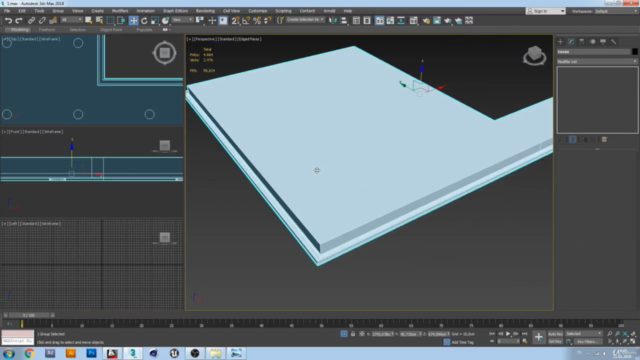The width and height of the screenshot is (640, 360).
Task: Toggle the Layer Explorer icon
Action: pyautogui.click(x=367, y=20)
